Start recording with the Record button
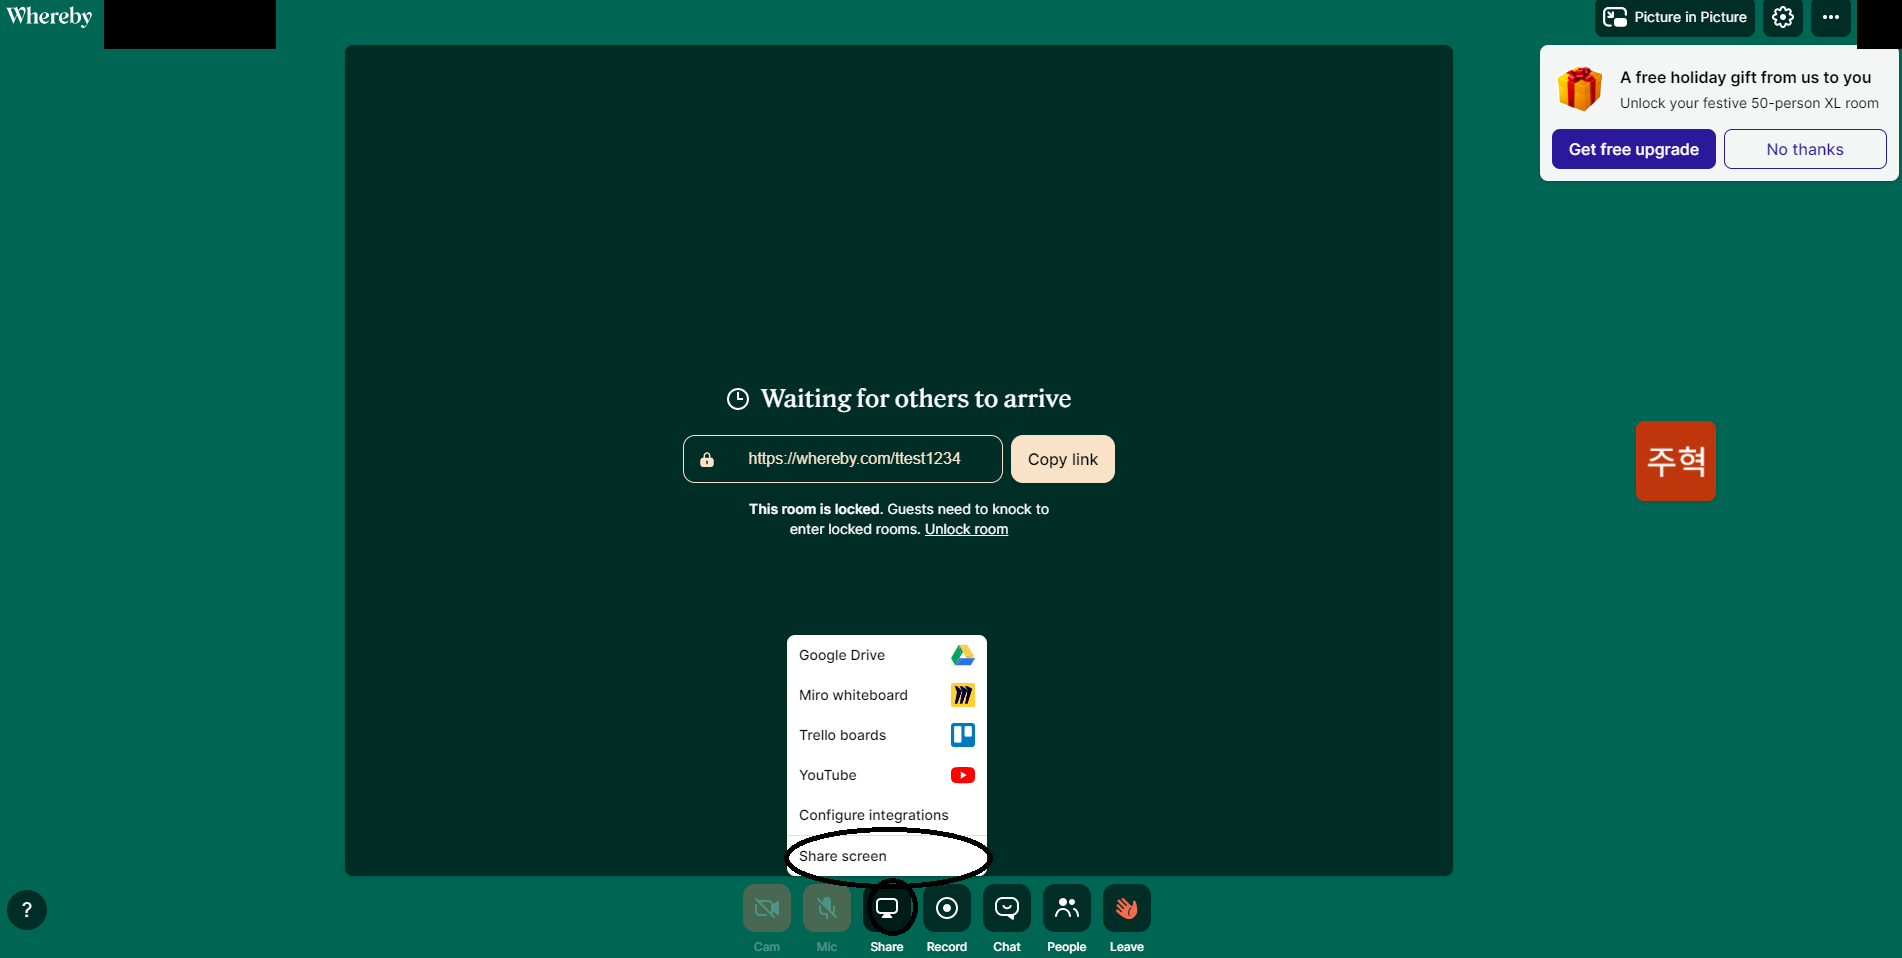Image resolution: width=1902 pixels, height=958 pixels. point(947,908)
